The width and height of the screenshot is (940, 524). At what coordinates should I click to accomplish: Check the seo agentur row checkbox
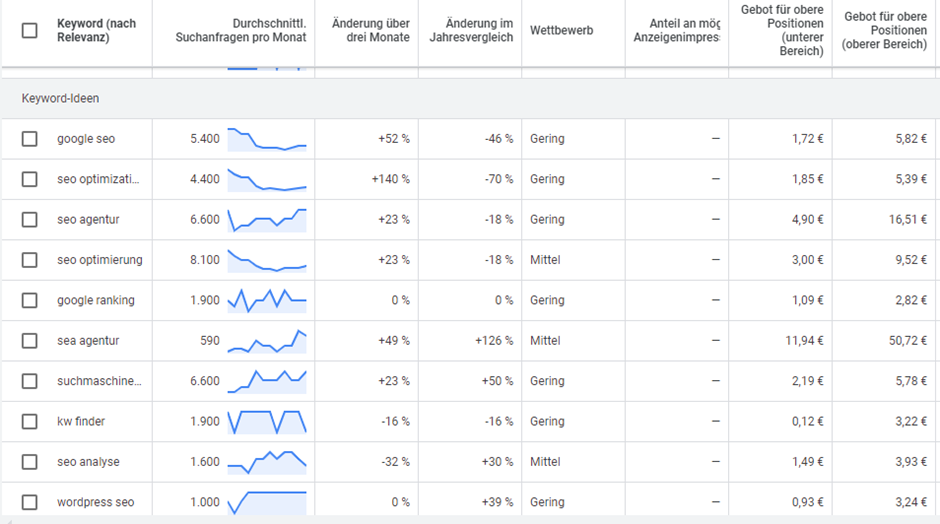tap(30, 220)
